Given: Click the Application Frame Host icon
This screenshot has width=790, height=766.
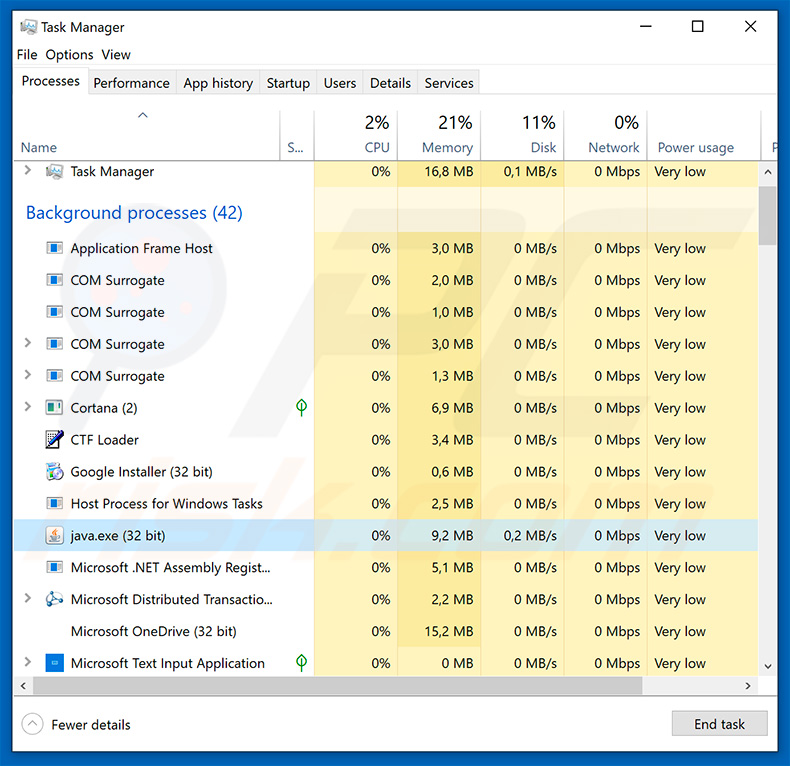Looking at the screenshot, I should click(x=54, y=248).
